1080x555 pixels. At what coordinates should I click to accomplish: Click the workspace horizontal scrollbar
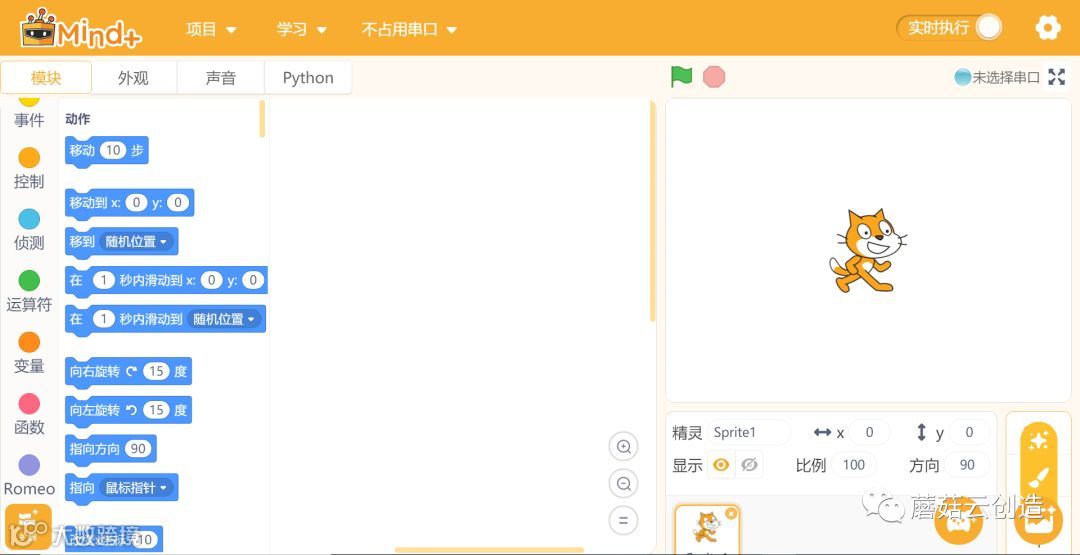click(489, 550)
